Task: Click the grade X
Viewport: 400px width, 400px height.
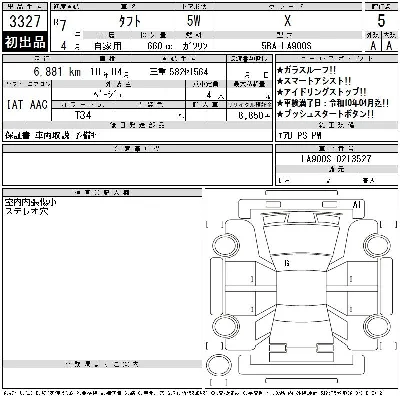Action: 287,21
